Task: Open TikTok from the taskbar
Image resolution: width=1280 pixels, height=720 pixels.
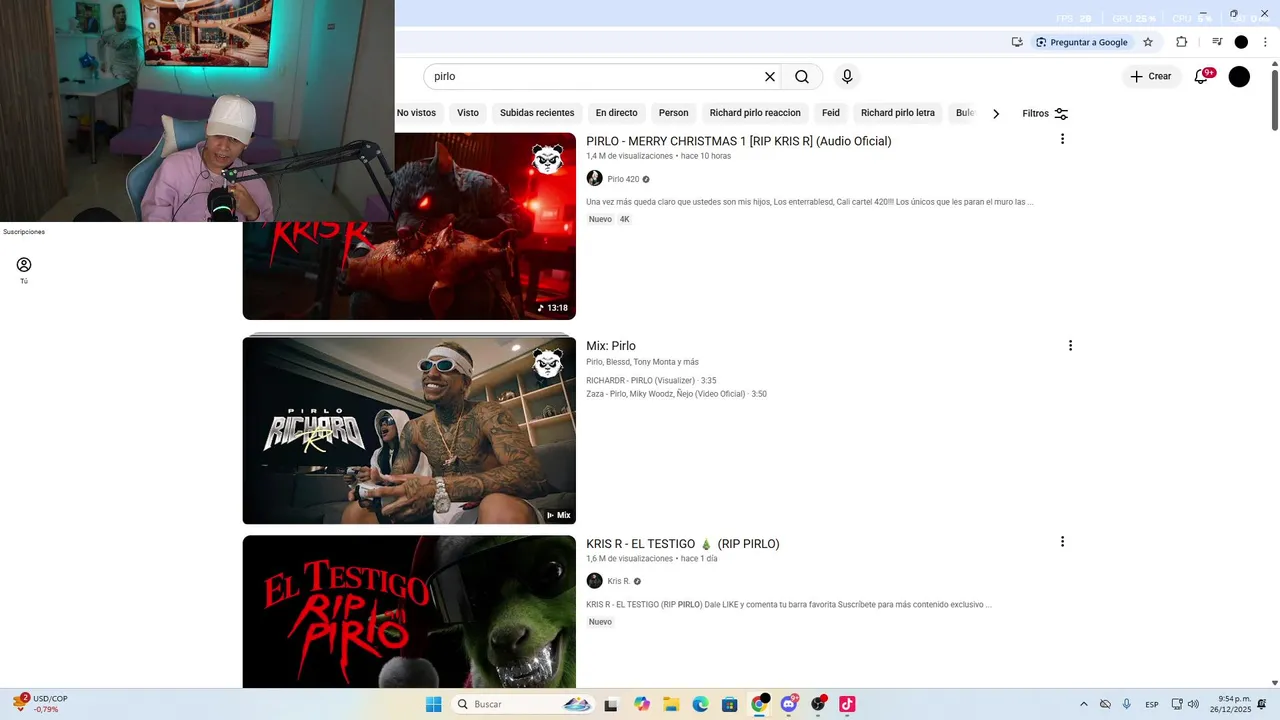Action: point(847,704)
